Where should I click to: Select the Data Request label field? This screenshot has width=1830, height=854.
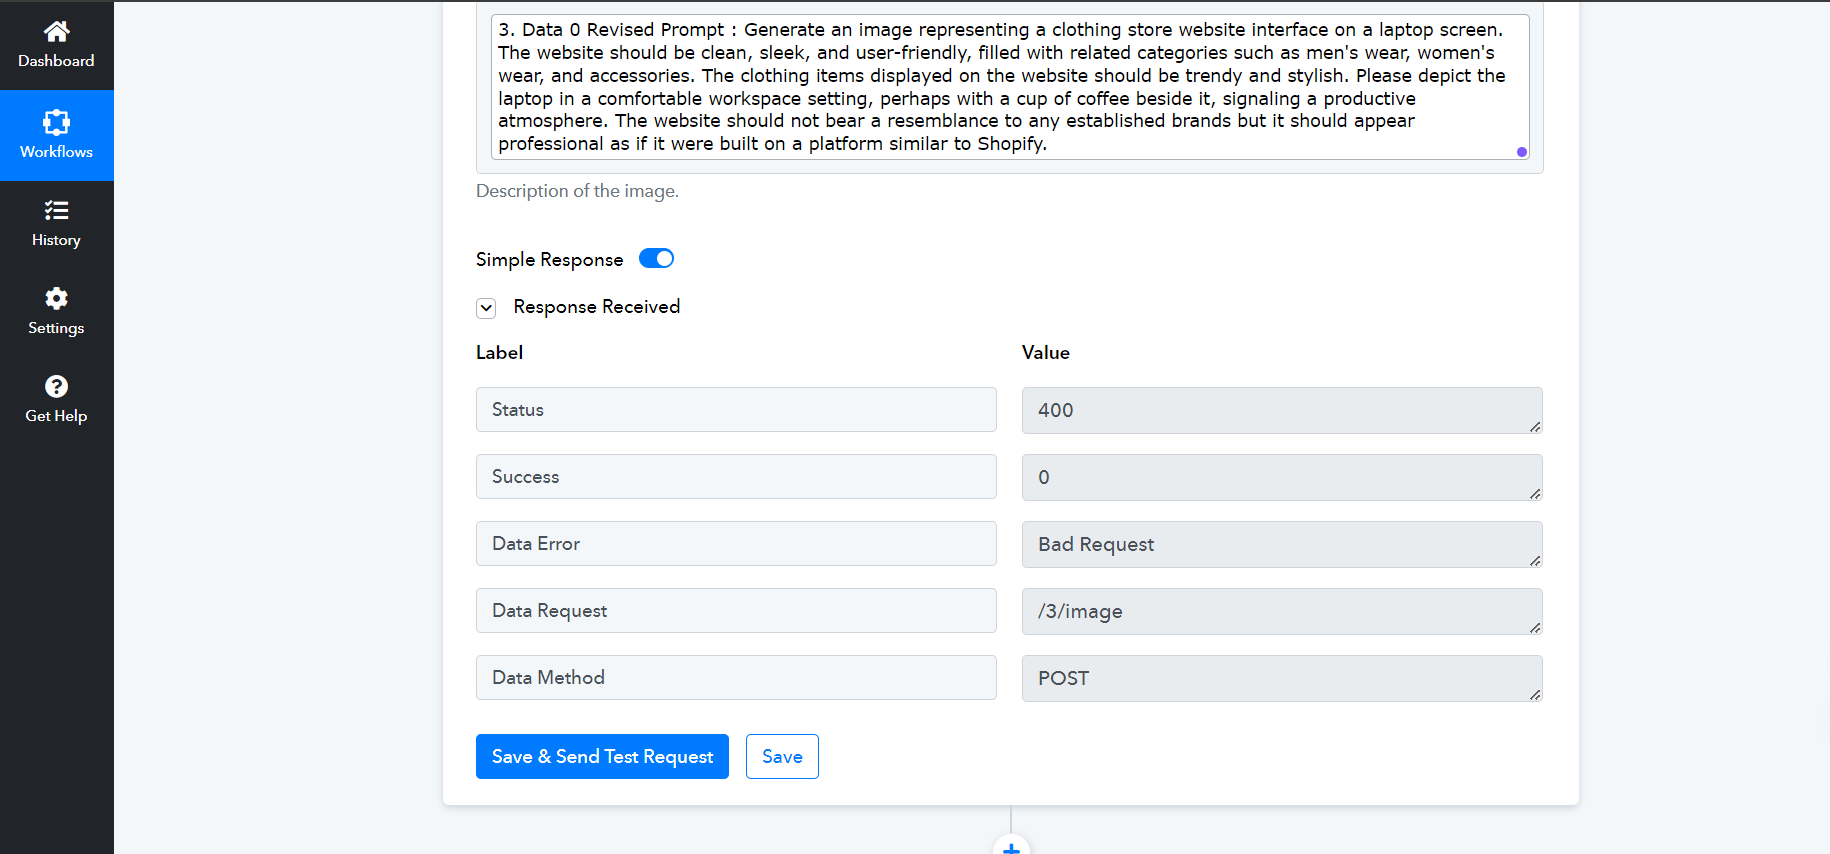tap(736, 611)
